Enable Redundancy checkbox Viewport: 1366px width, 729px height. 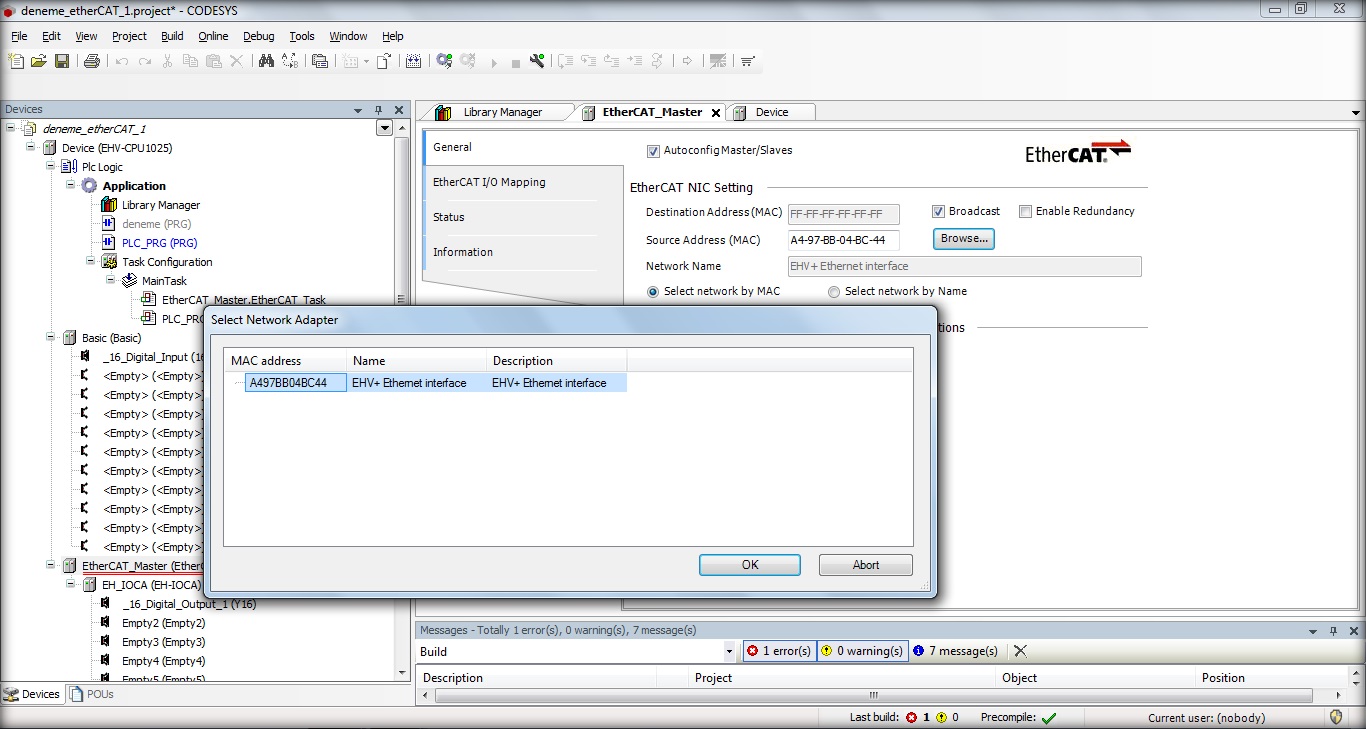point(1025,212)
